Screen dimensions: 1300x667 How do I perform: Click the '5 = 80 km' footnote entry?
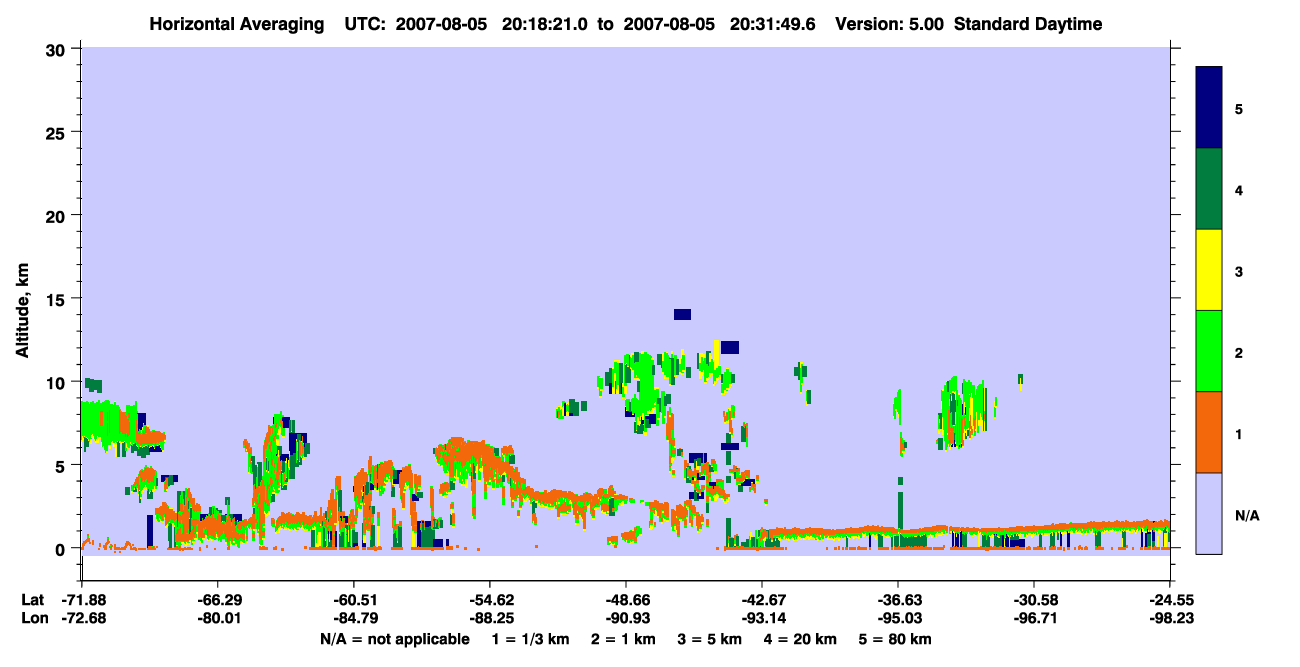[896, 639]
